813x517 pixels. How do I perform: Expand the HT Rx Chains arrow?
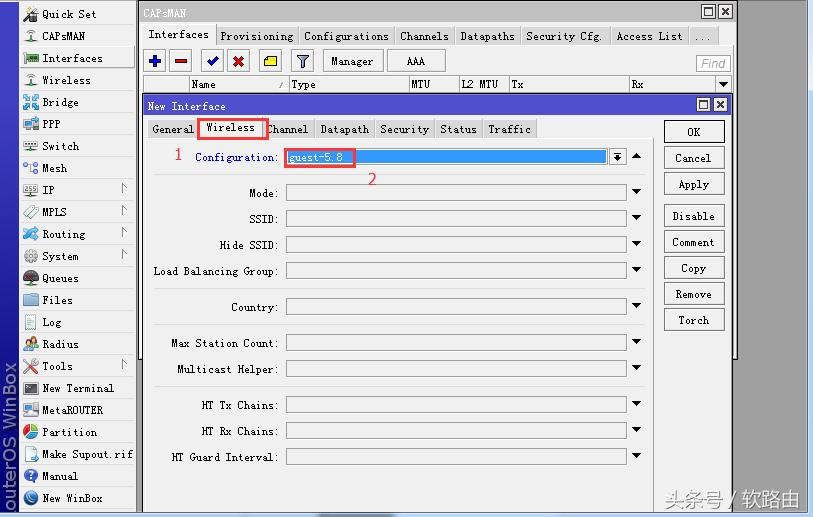(637, 429)
